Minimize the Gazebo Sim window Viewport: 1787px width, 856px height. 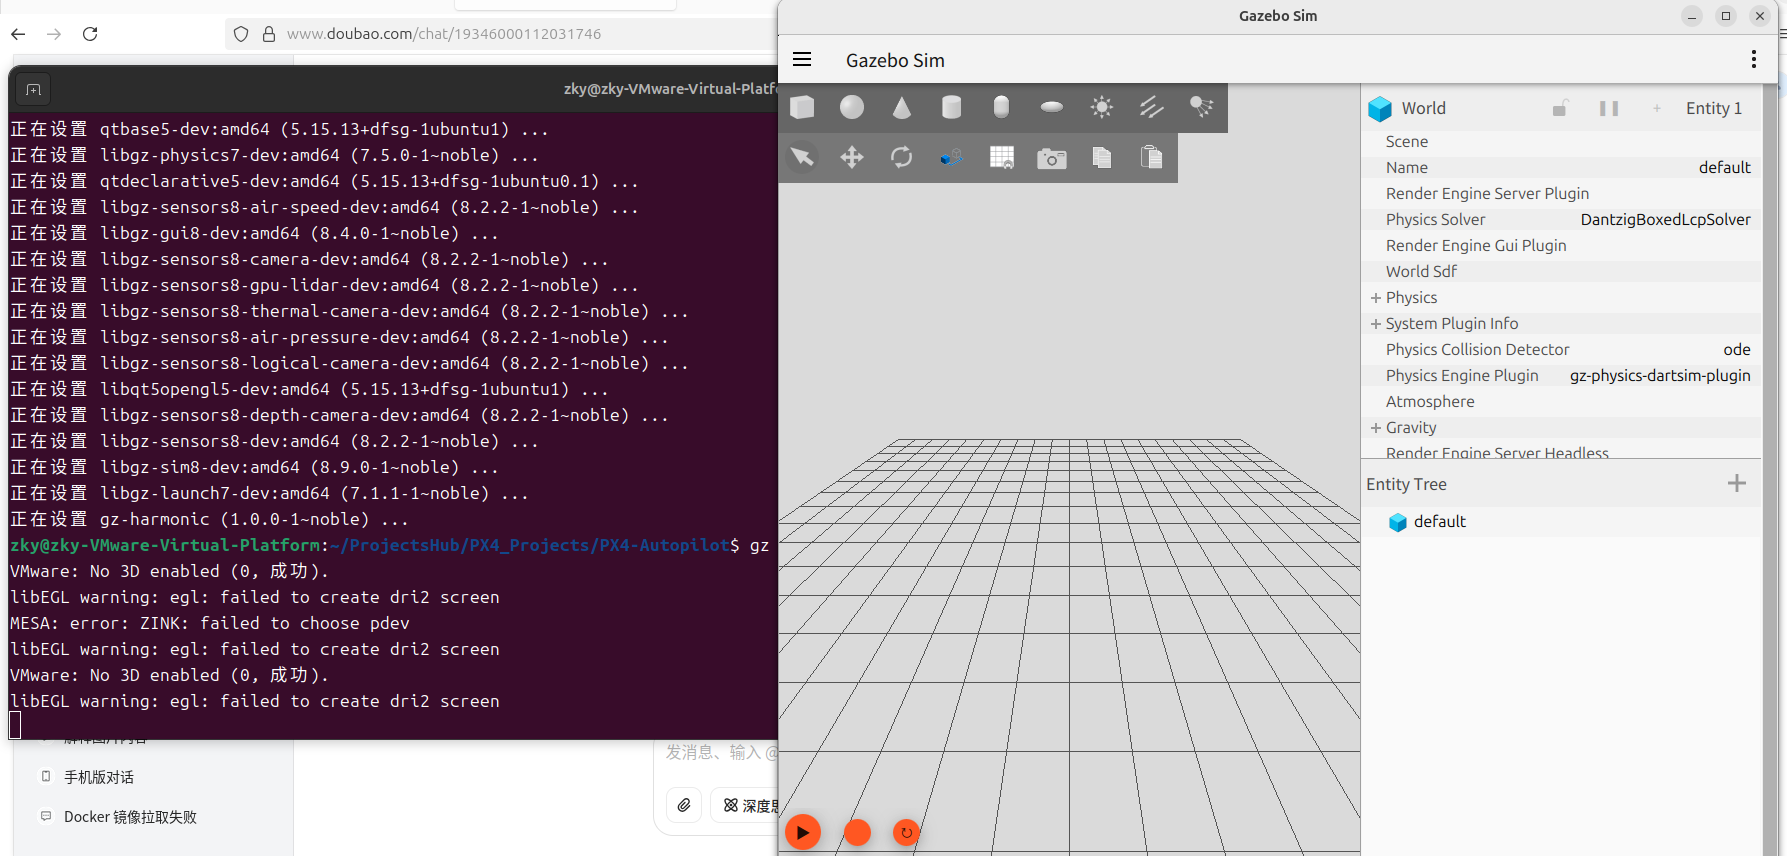tap(1692, 16)
